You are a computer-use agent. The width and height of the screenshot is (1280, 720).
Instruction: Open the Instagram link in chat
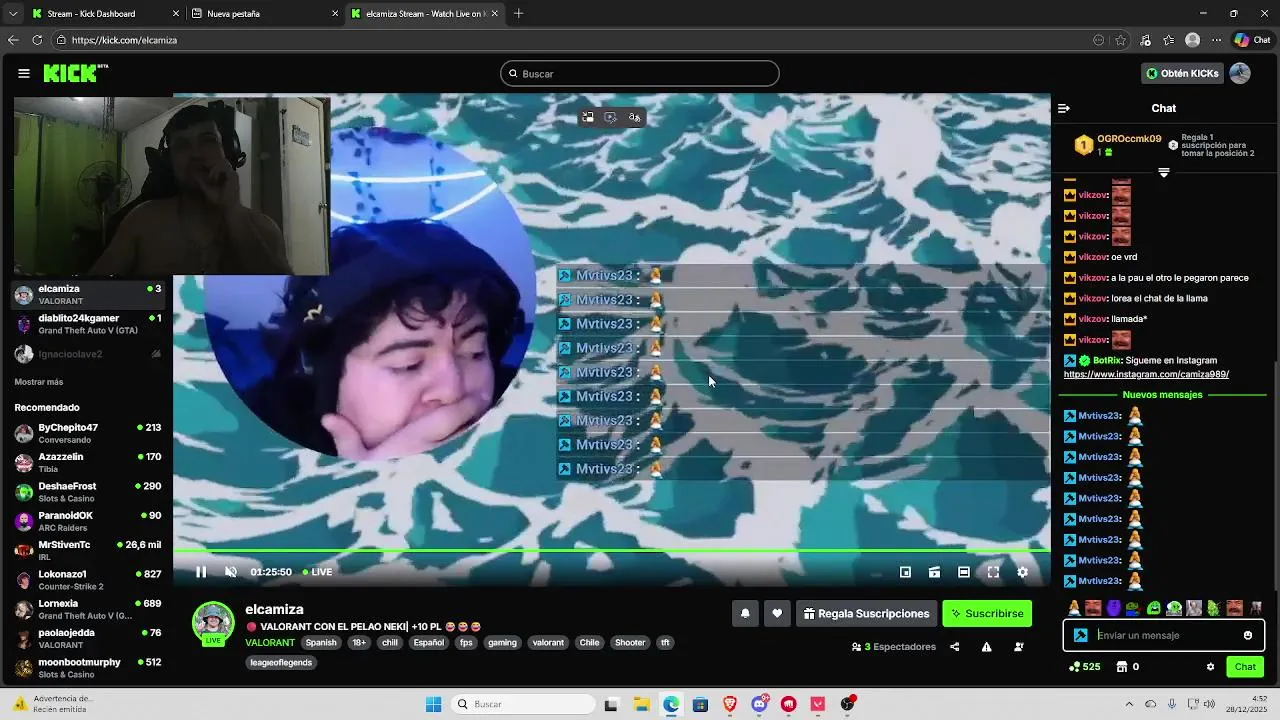tap(1146, 374)
